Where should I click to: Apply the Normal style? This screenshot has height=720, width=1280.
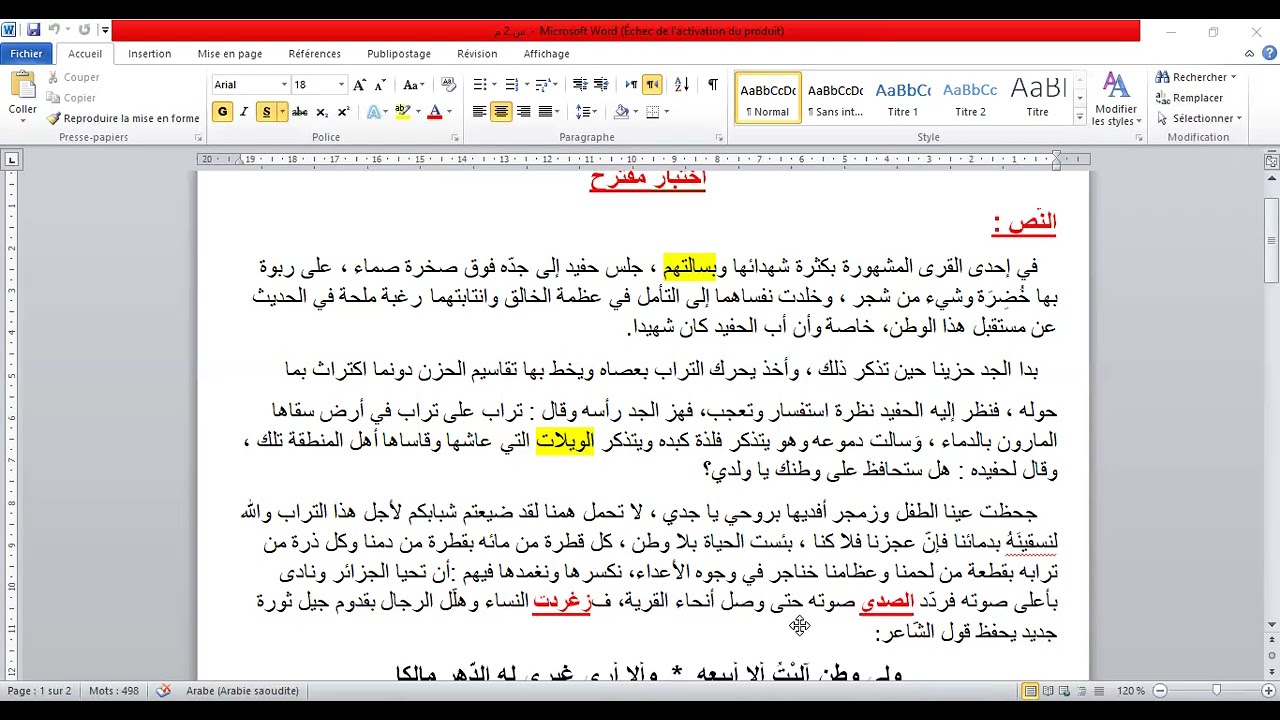click(x=767, y=98)
